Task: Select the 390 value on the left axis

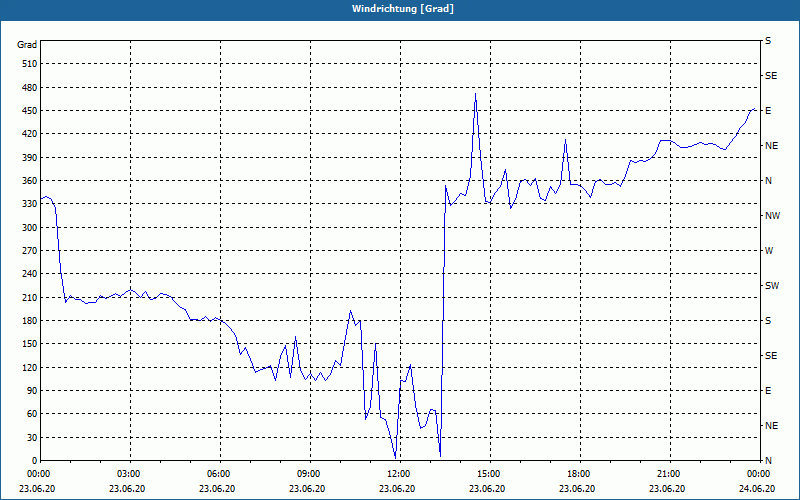Action: coord(30,158)
